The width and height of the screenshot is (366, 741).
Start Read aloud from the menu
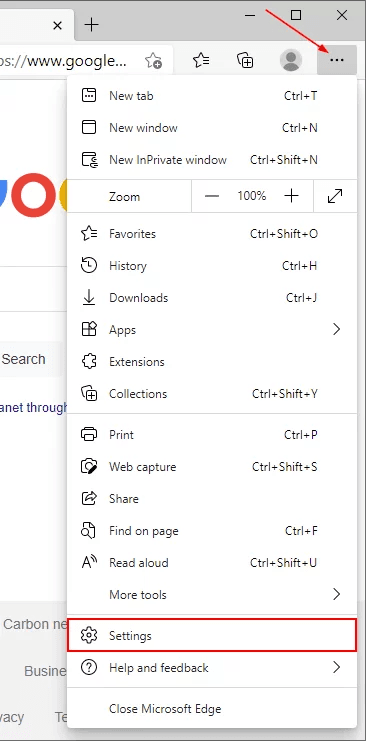click(x=212, y=563)
